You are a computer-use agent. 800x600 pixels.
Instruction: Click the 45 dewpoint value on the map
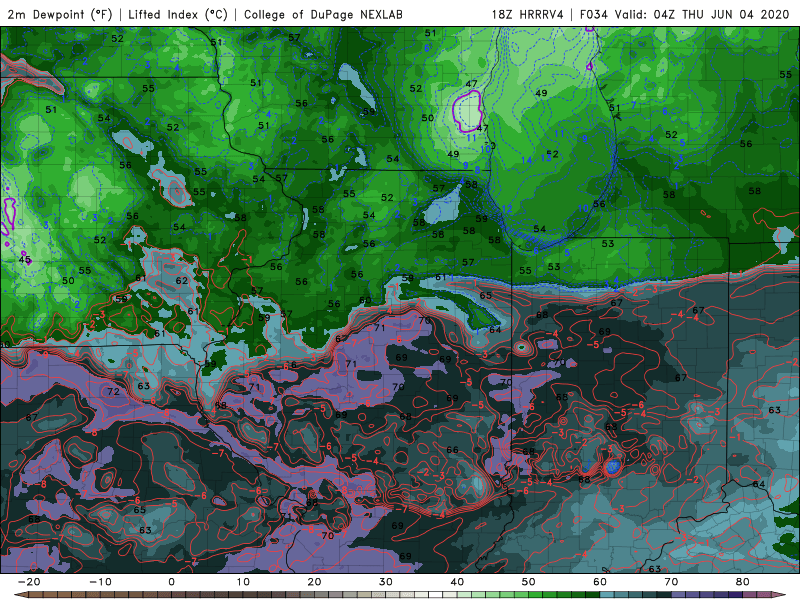tap(24, 260)
